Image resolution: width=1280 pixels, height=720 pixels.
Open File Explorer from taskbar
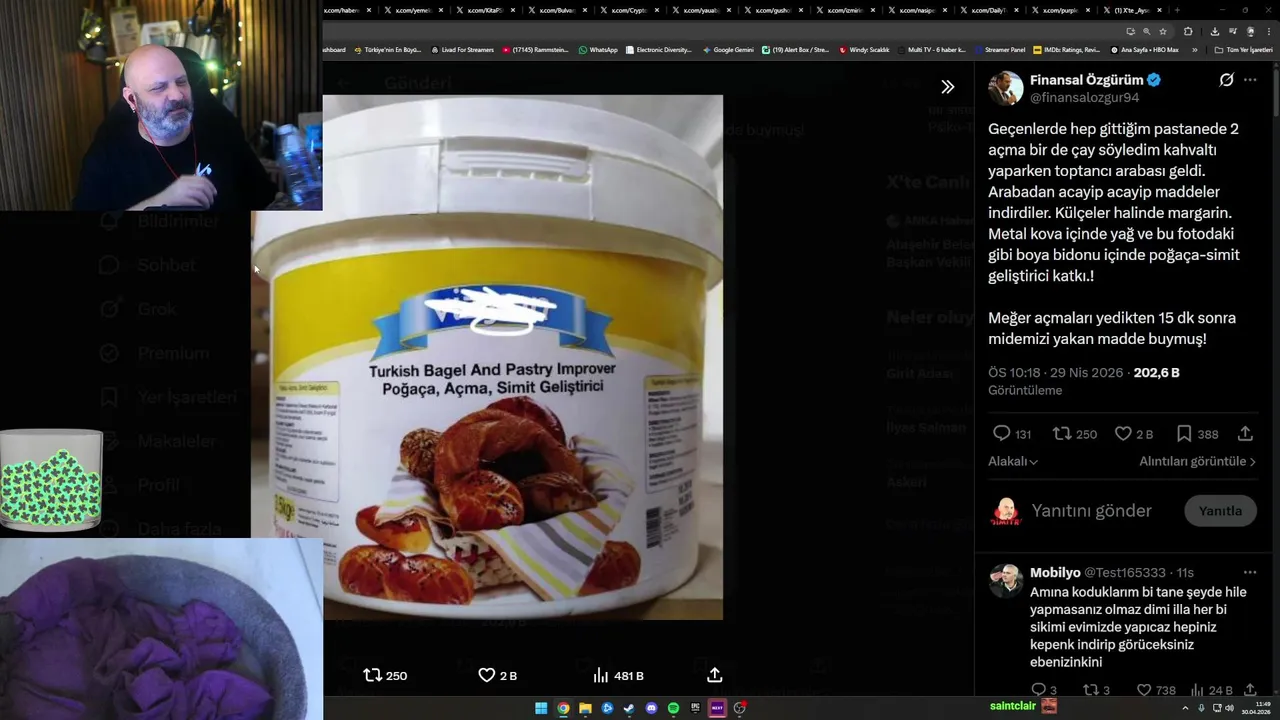(x=585, y=708)
